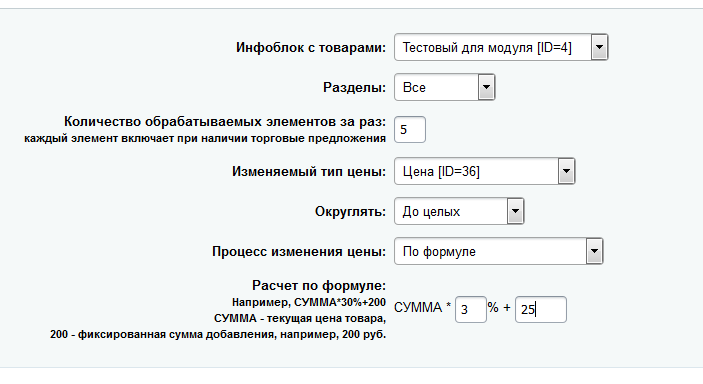
Task: Click the 'Изменяемый тип цены:' label
Action: pyautogui.click(x=309, y=171)
